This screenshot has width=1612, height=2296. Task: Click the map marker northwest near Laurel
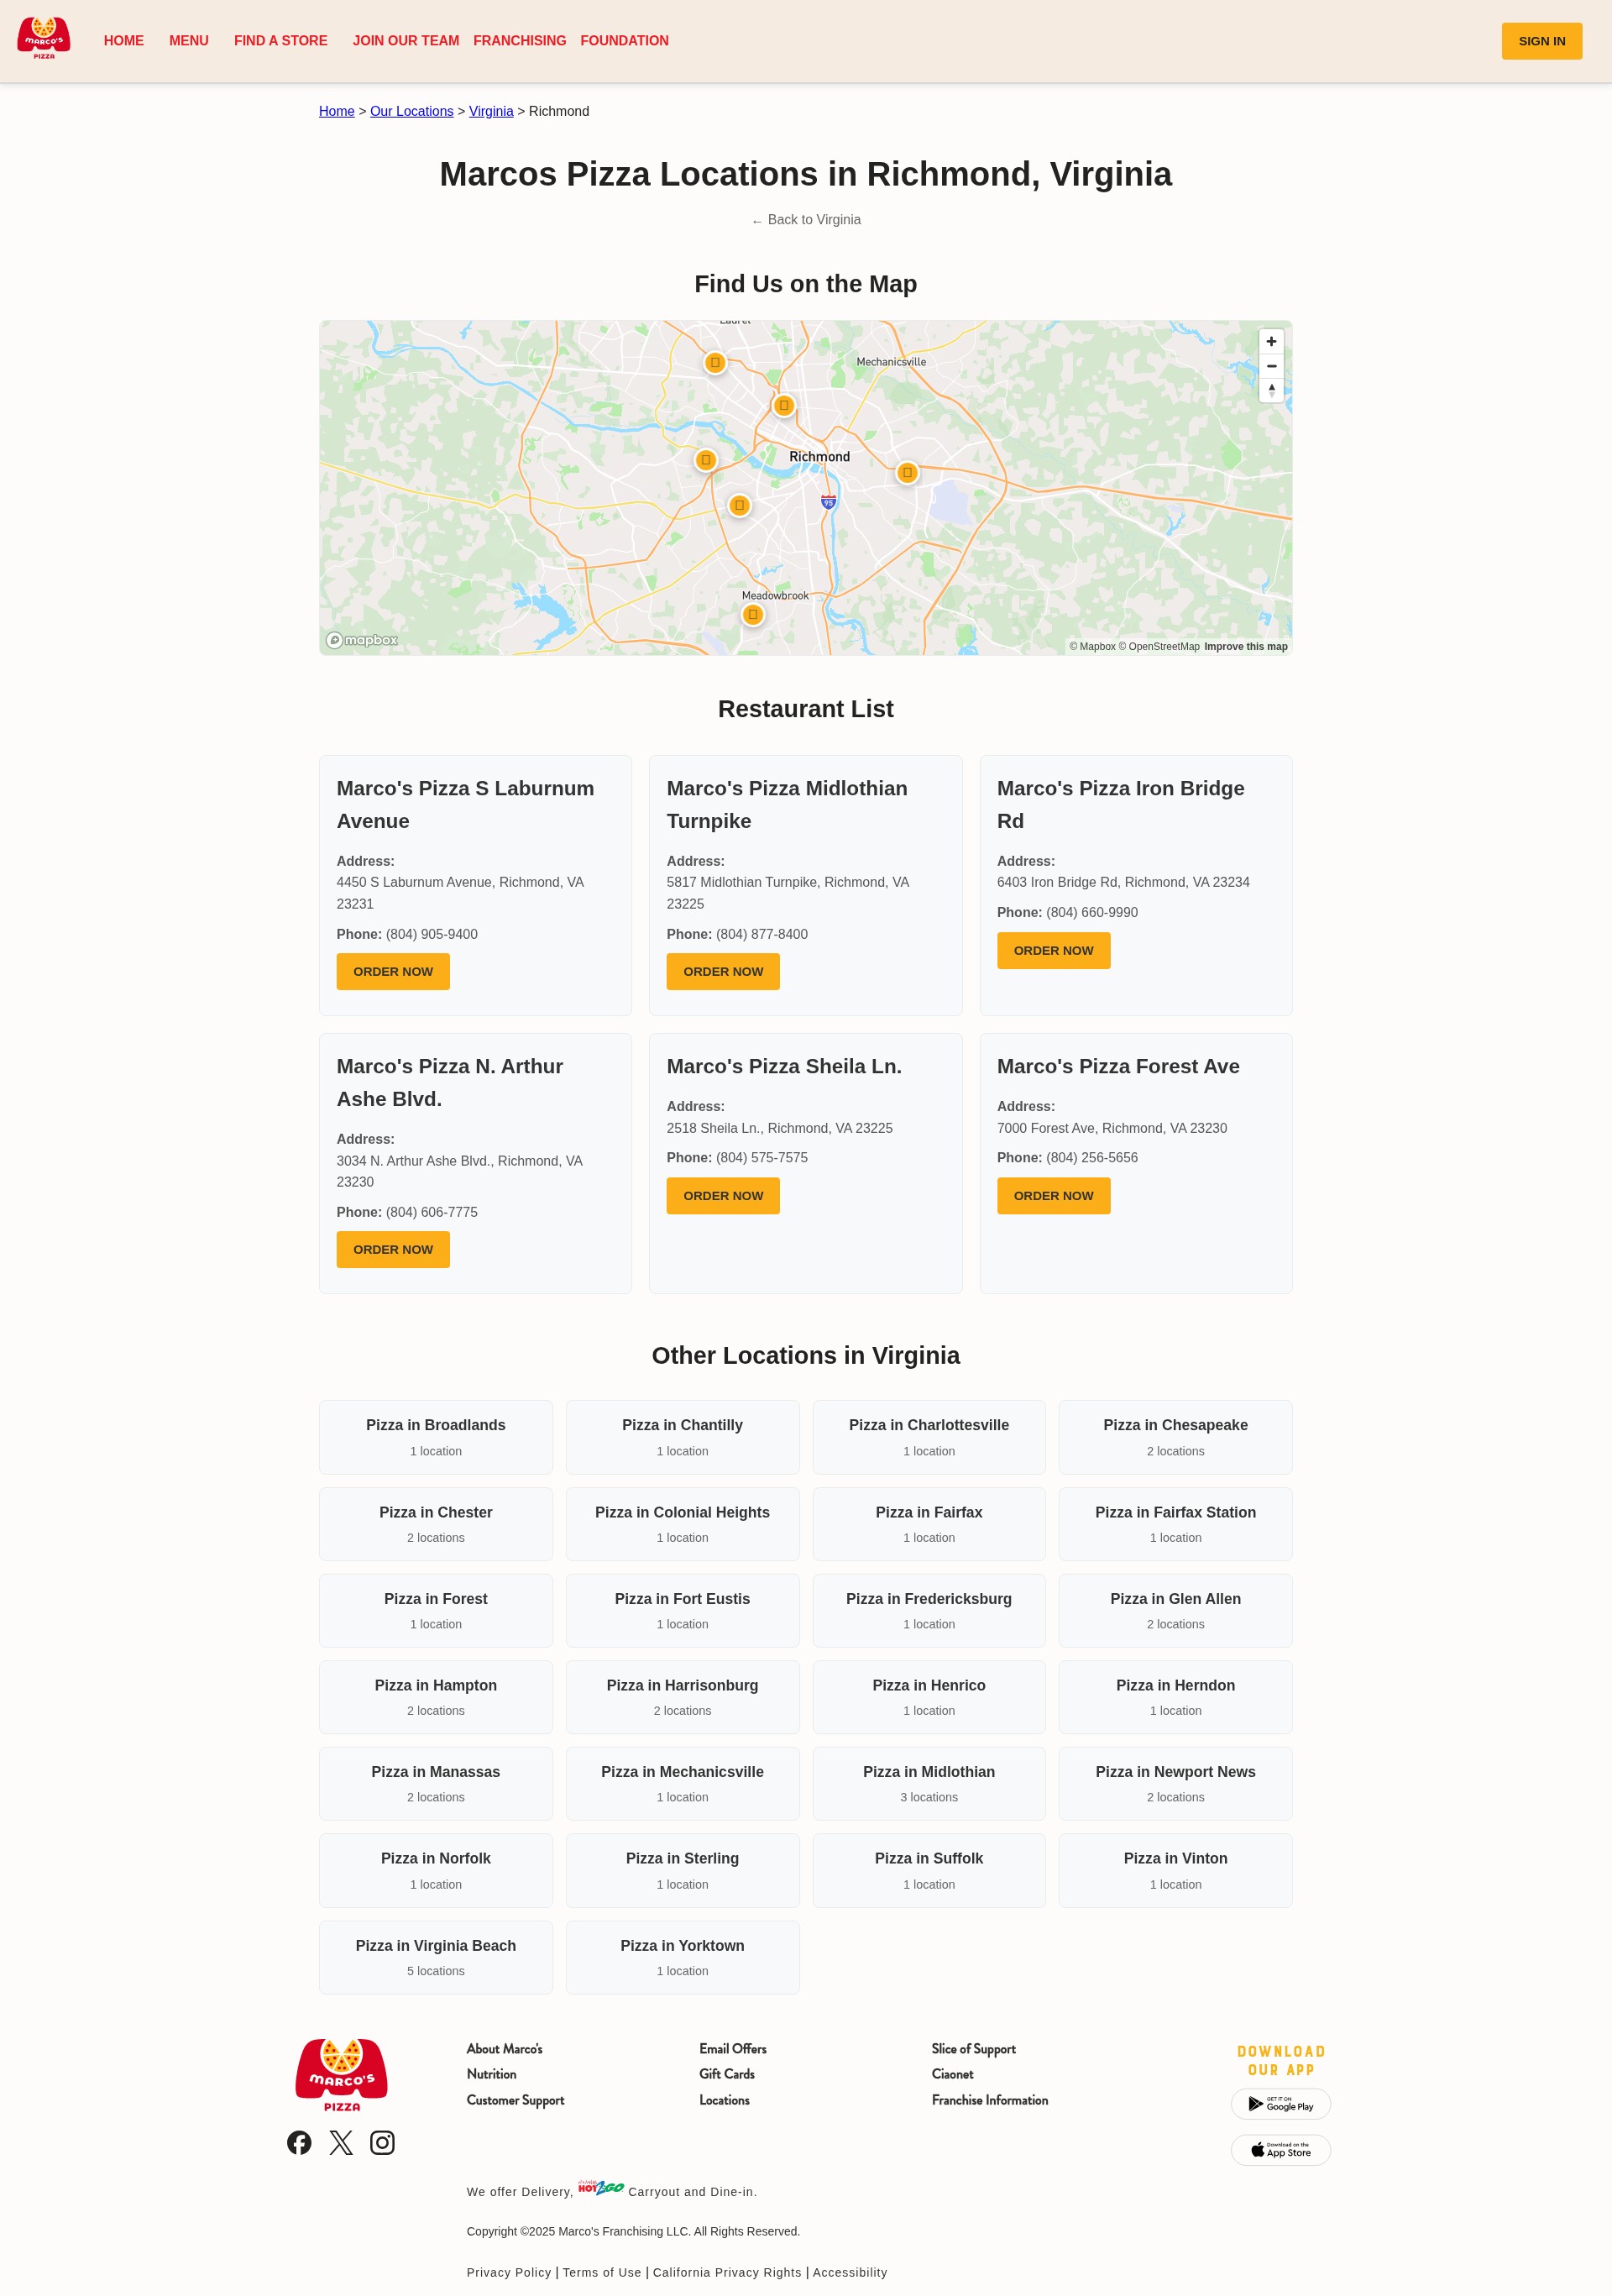point(715,363)
